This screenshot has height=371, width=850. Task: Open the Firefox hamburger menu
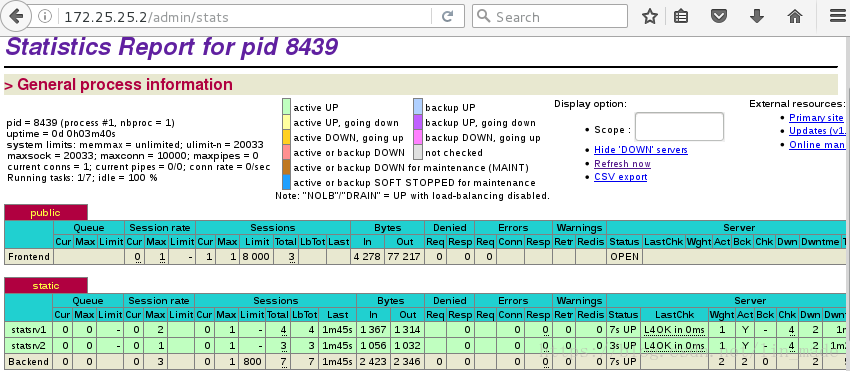838,16
